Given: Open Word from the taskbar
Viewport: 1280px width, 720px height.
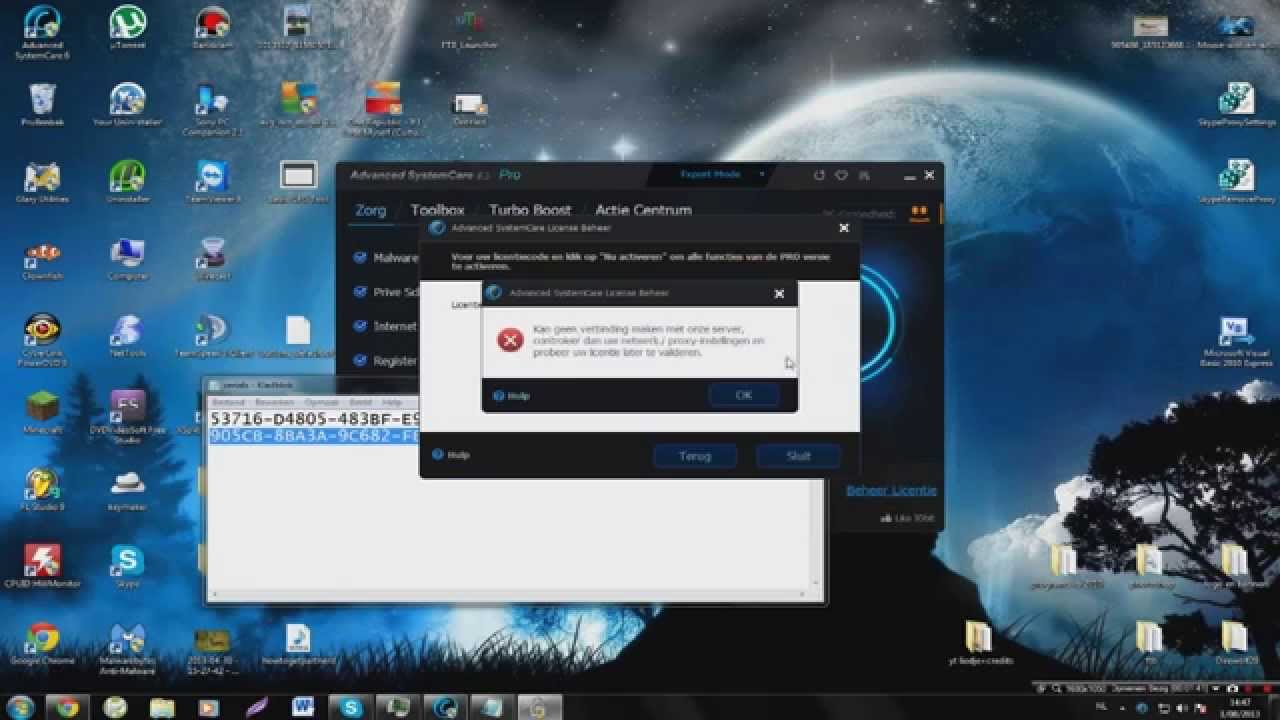Looking at the screenshot, I should tap(303, 707).
